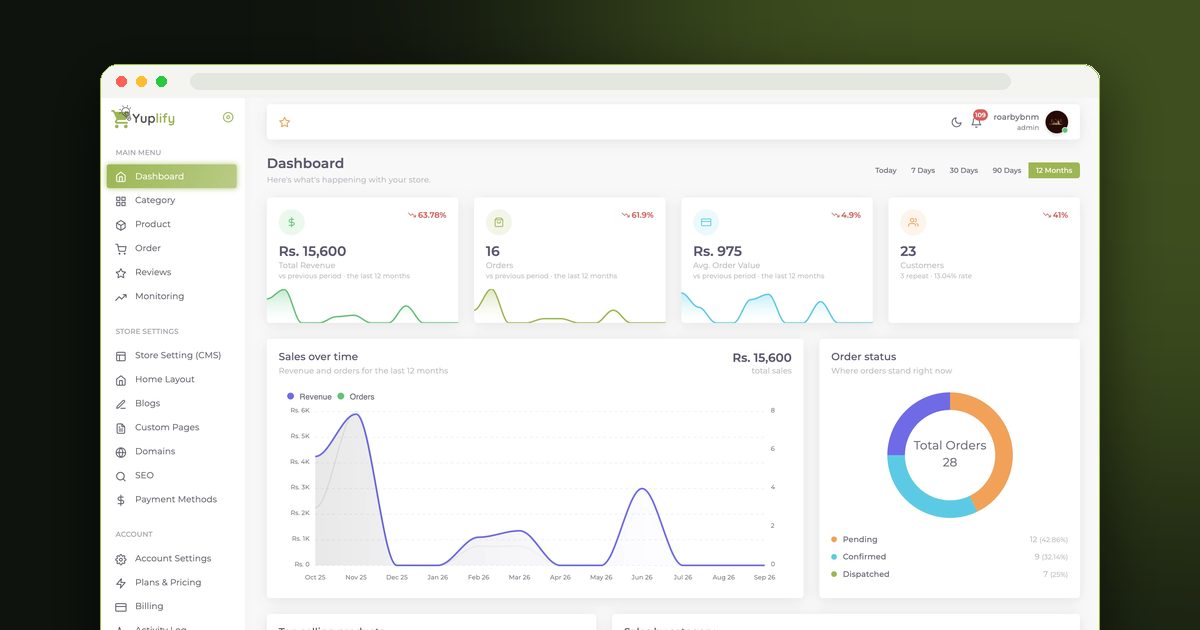
Task: Click the Dashboard home icon in sidebar
Action: click(x=121, y=176)
